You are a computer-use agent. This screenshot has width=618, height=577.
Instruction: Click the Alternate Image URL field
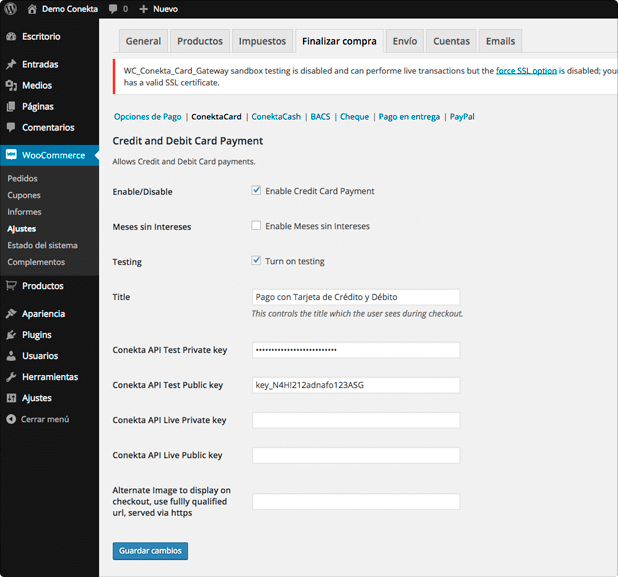click(x=356, y=501)
